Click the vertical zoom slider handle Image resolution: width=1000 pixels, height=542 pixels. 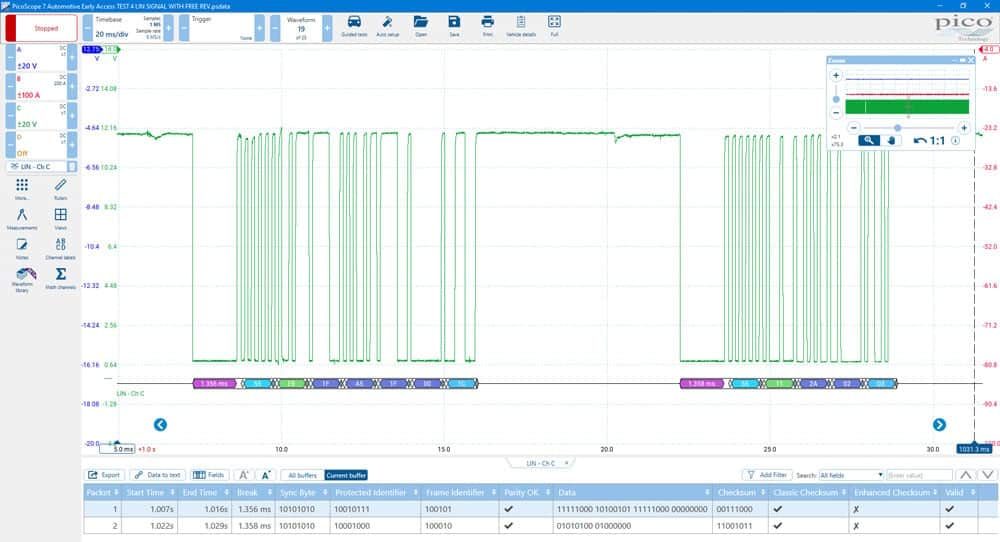pos(836,99)
